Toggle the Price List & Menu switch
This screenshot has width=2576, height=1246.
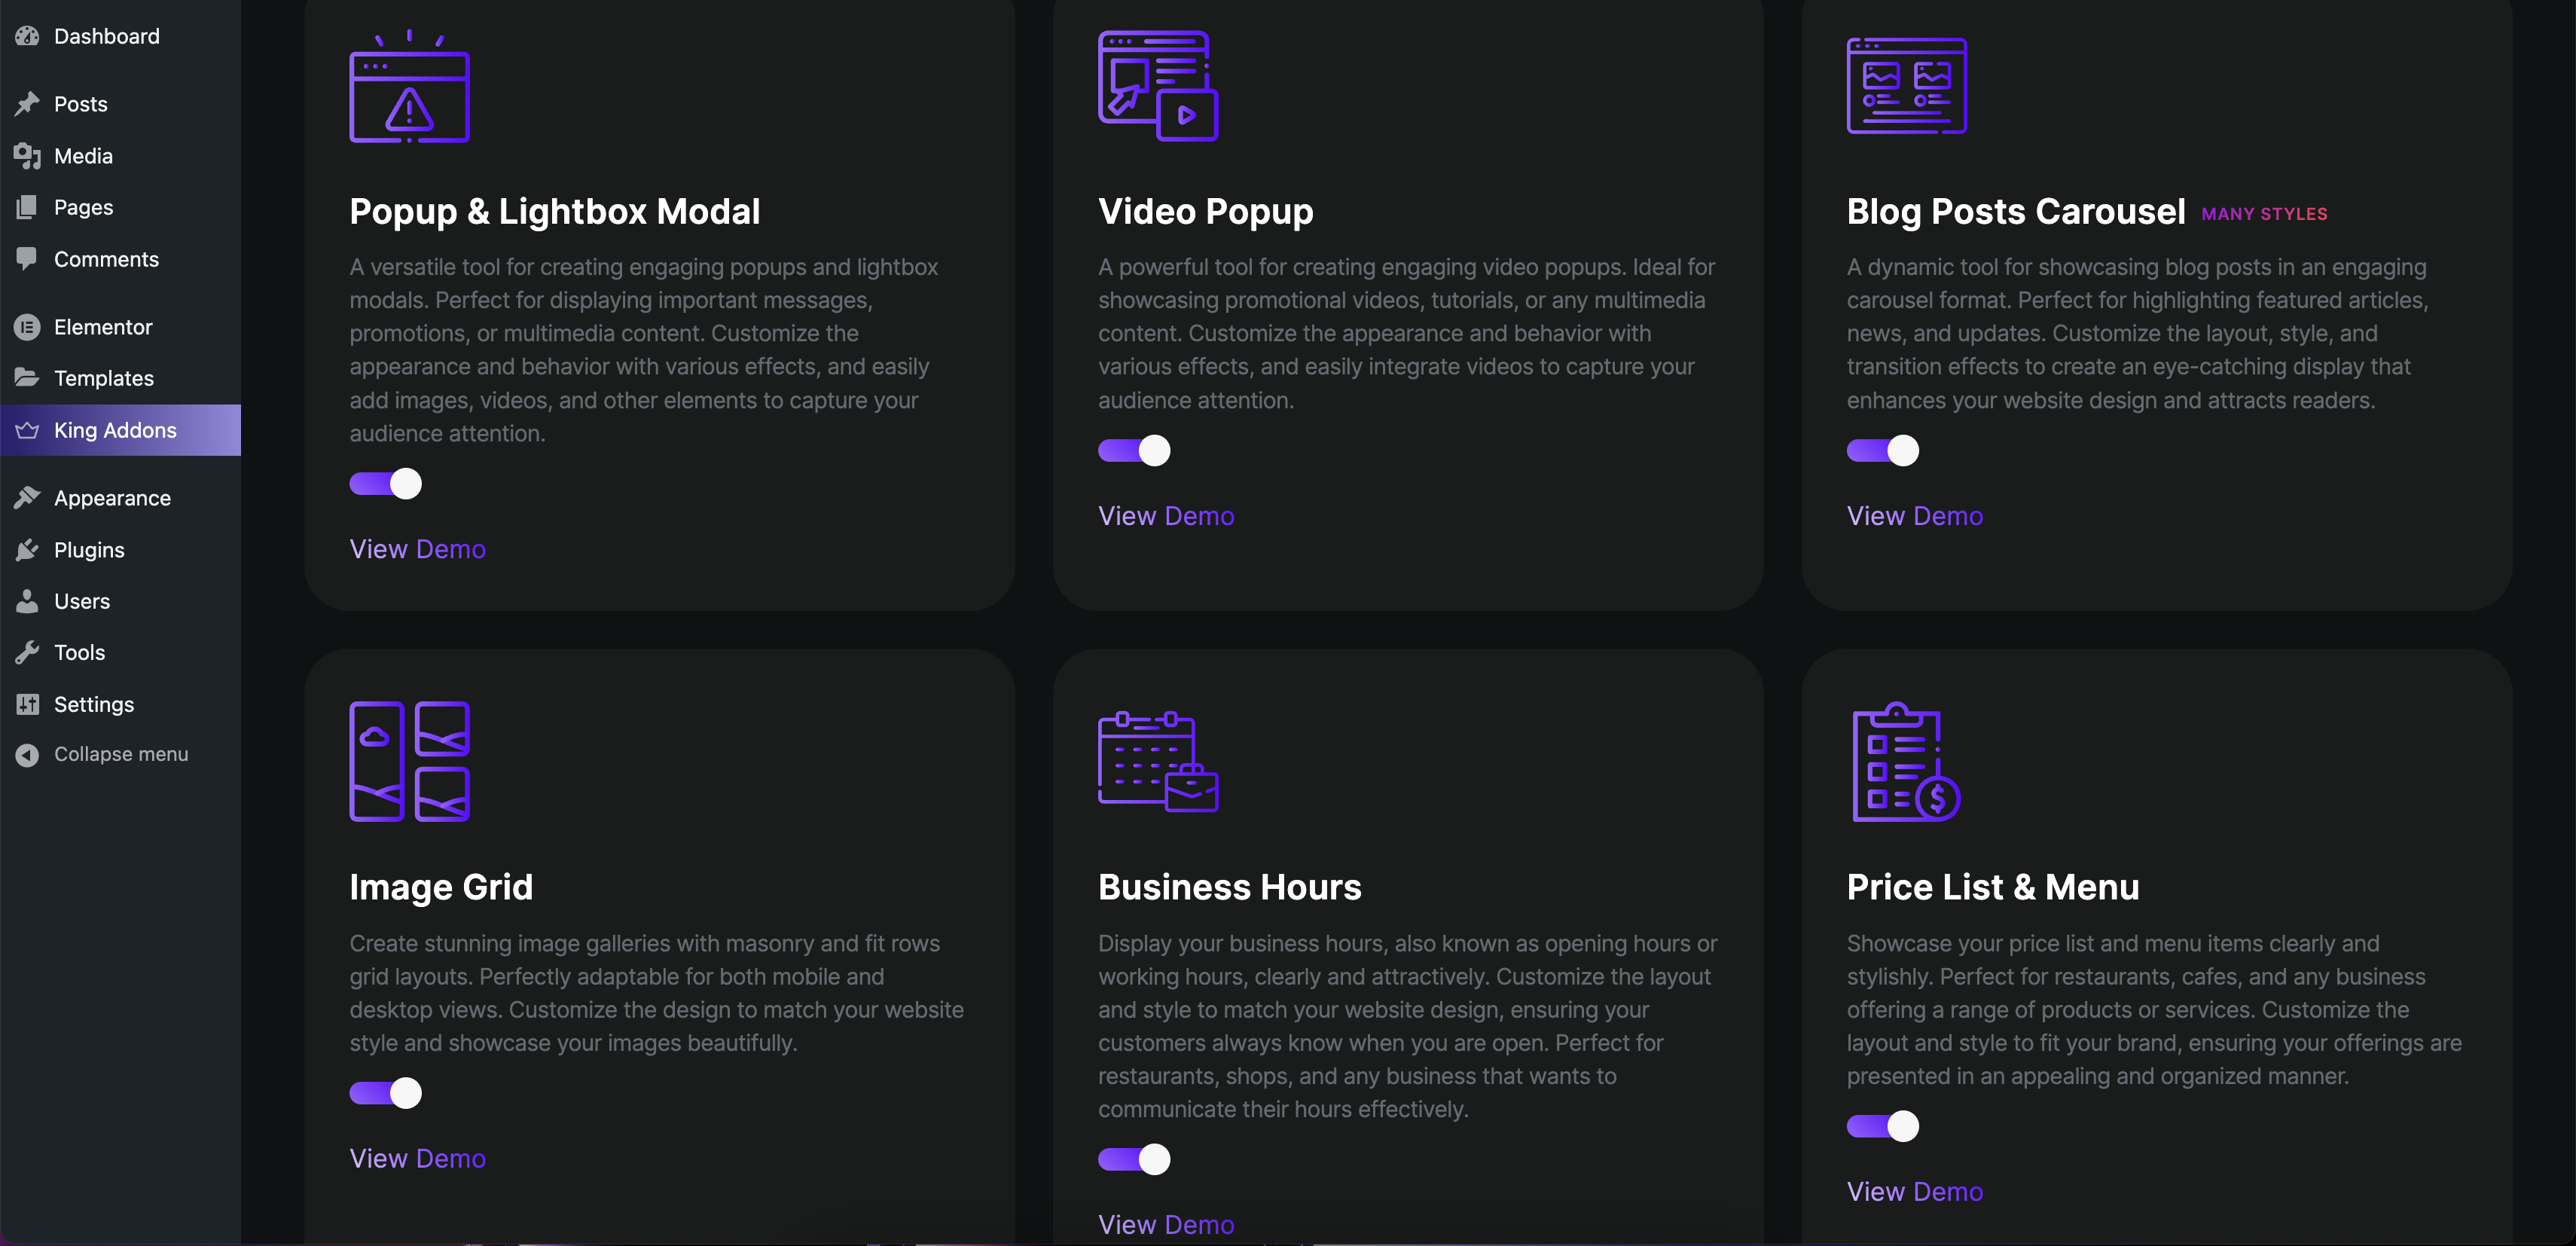point(1883,1126)
